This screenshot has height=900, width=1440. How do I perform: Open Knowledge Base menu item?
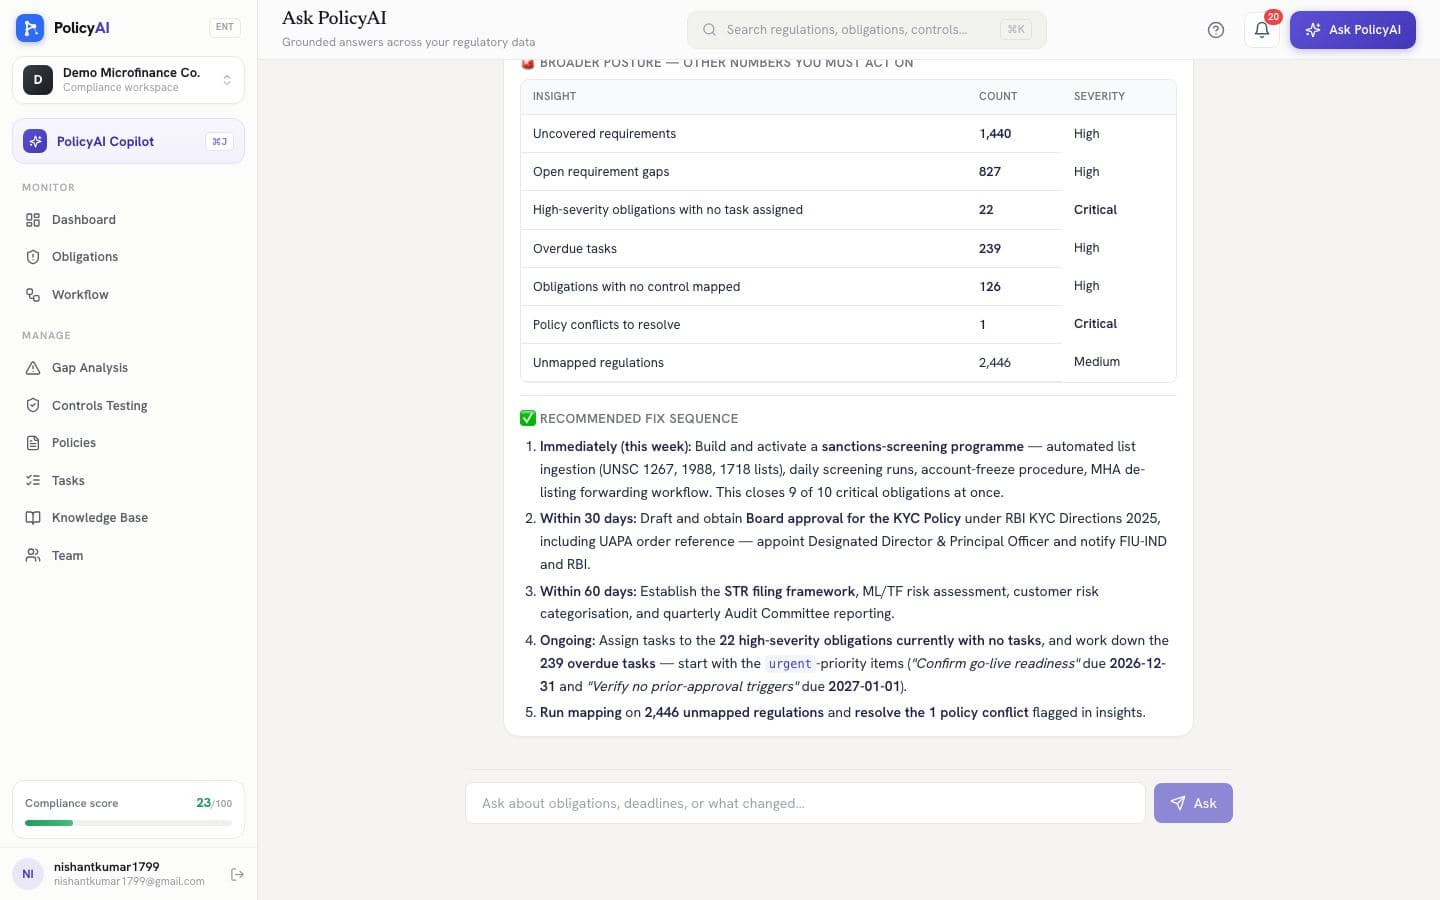click(128, 518)
